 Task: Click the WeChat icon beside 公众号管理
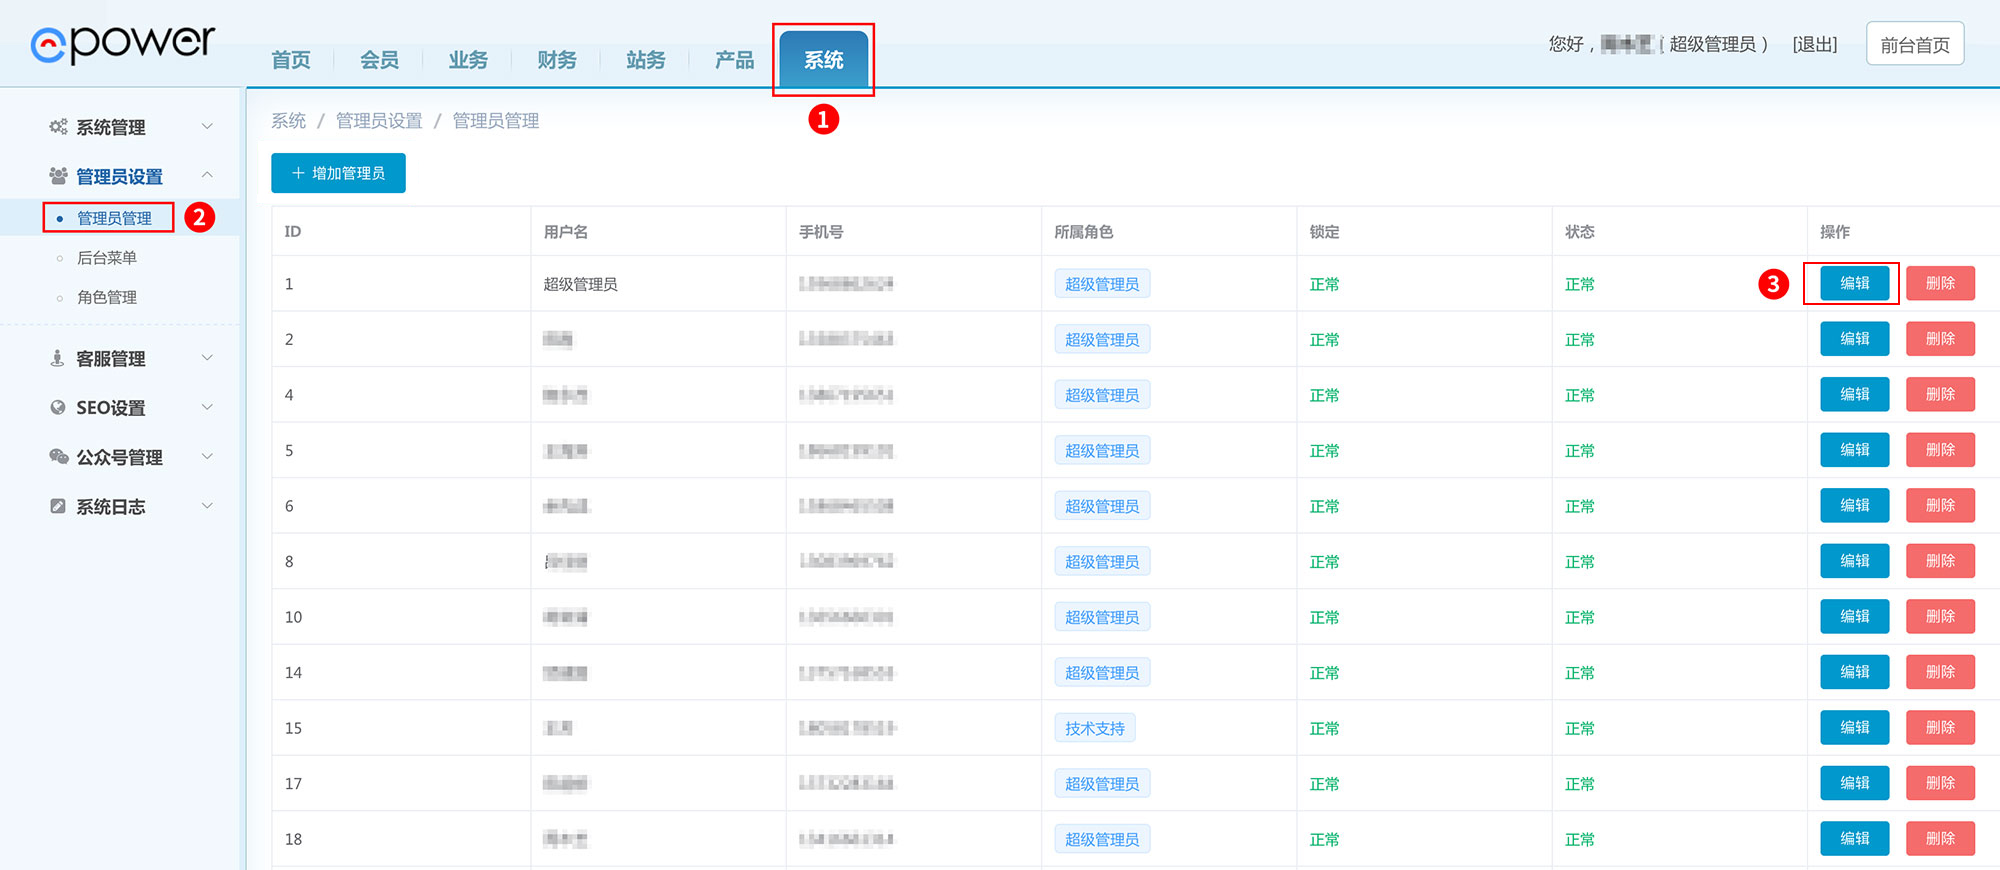tap(58, 457)
